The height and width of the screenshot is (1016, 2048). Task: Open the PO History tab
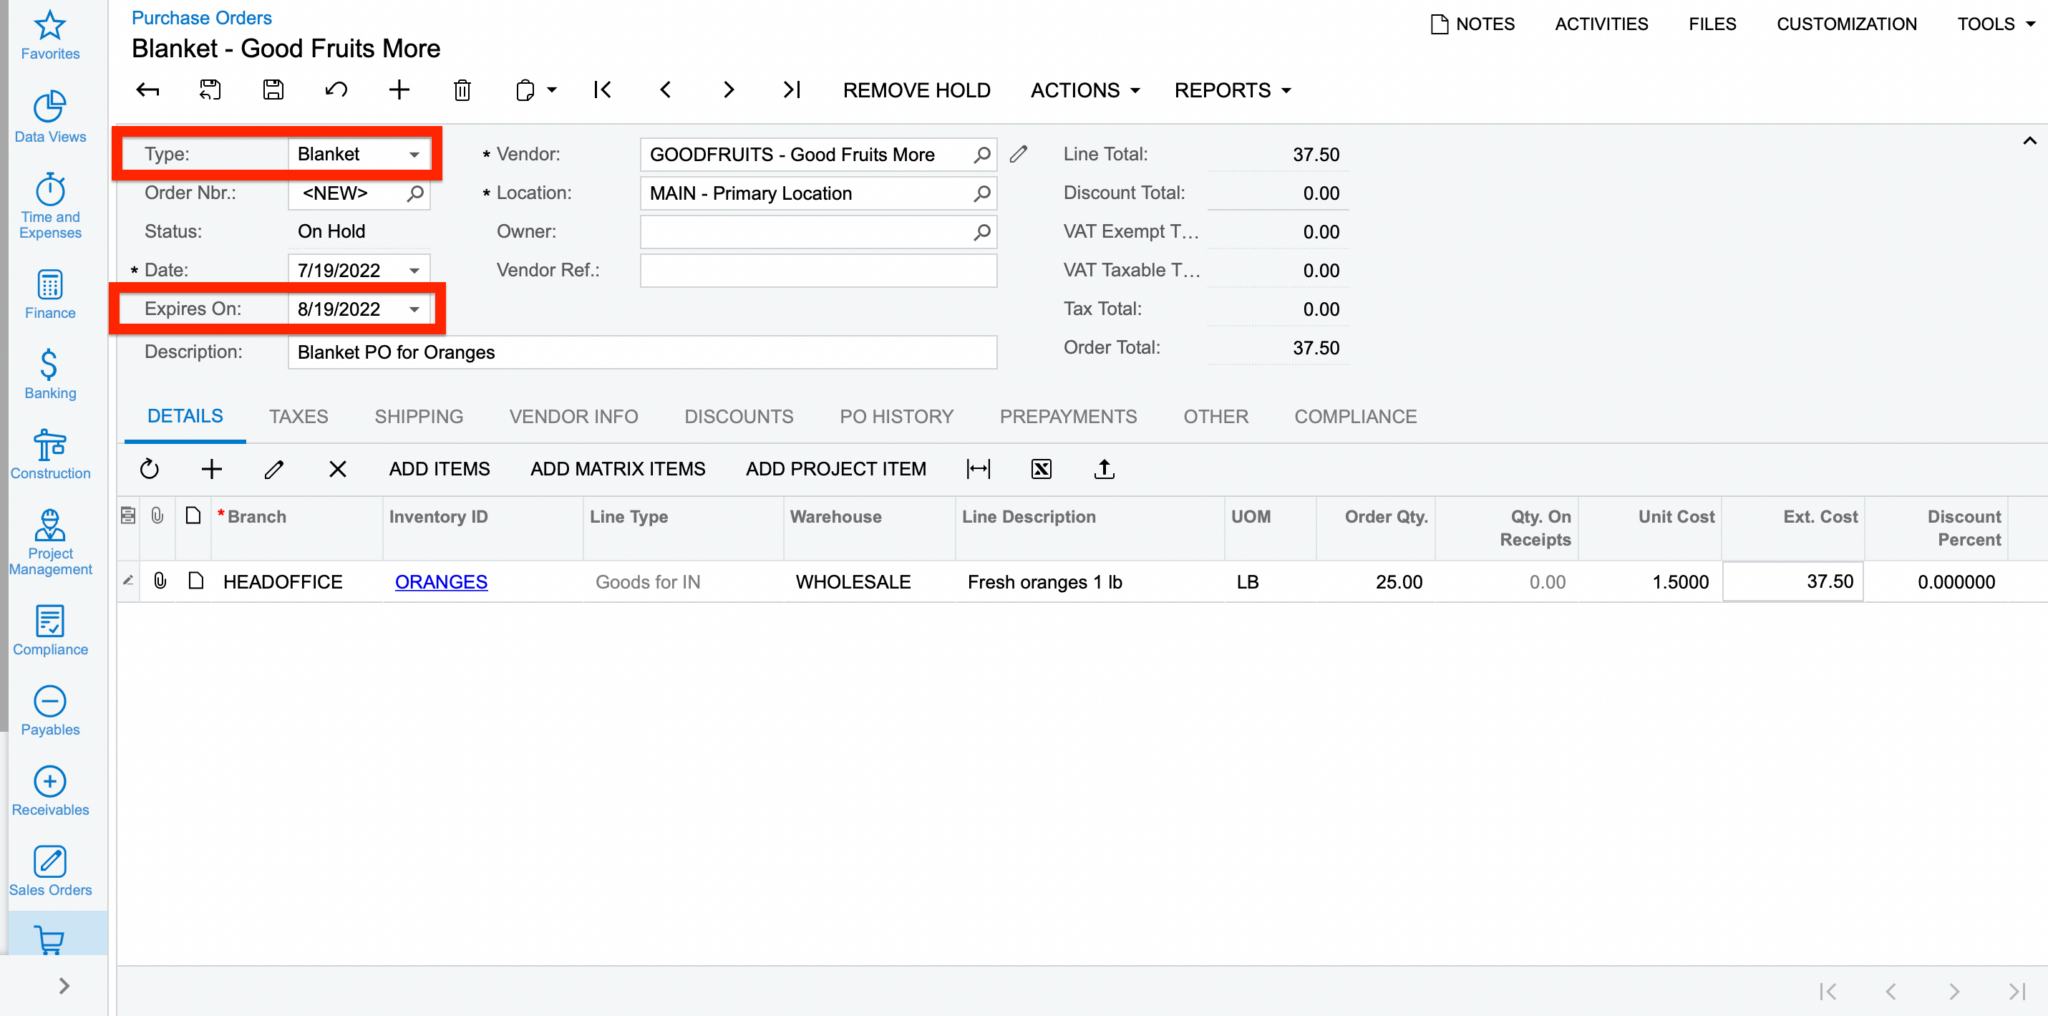click(896, 416)
